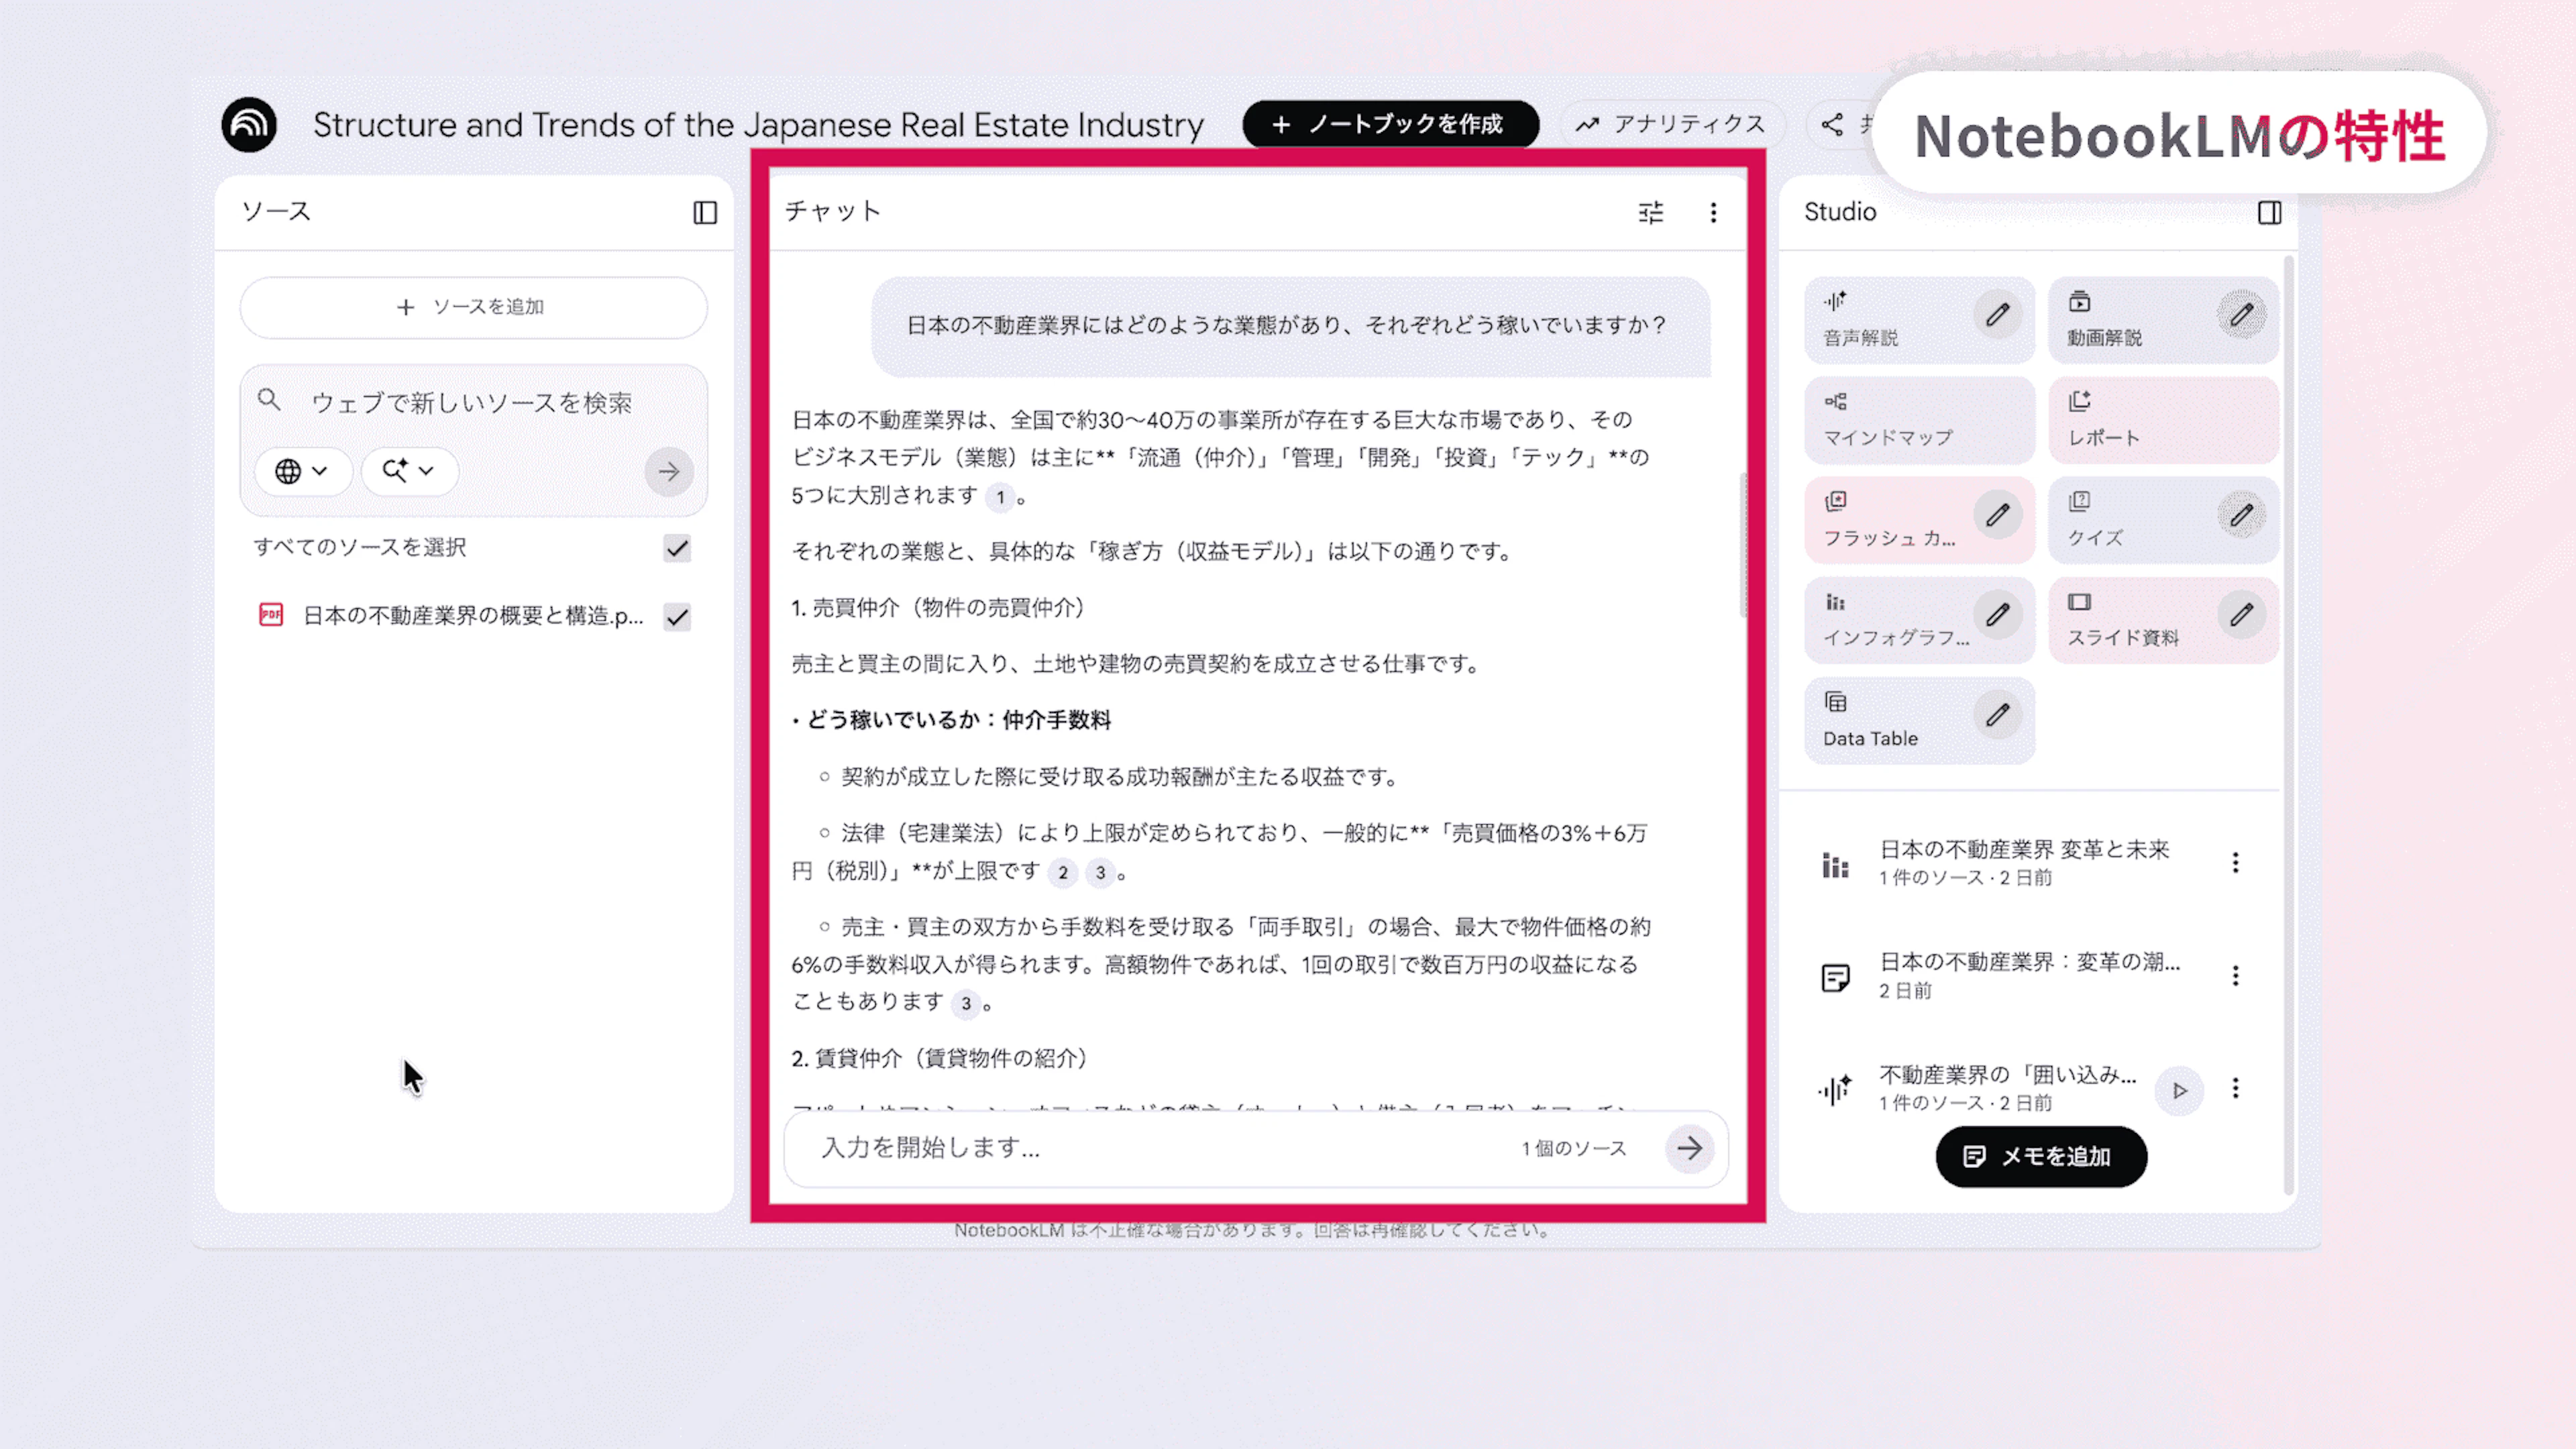
Task: Click the chat panel's vertical scrollbar
Action: coord(1743,545)
